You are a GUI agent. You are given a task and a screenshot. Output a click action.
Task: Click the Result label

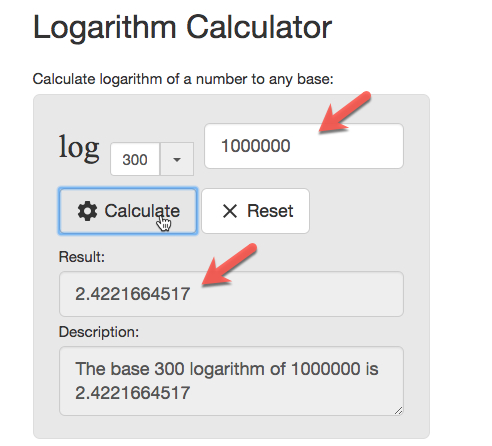(82, 257)
